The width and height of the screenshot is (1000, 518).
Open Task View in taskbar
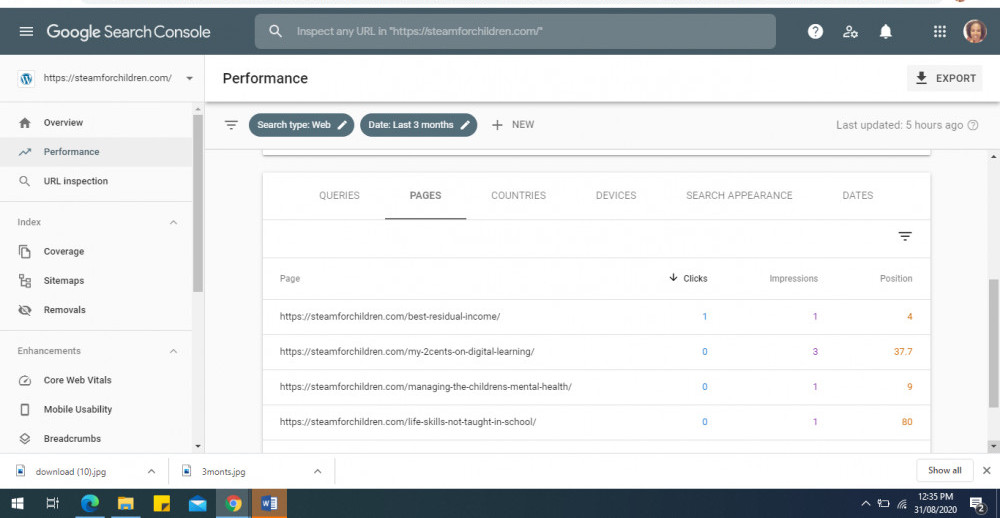[x=53, y=504]
